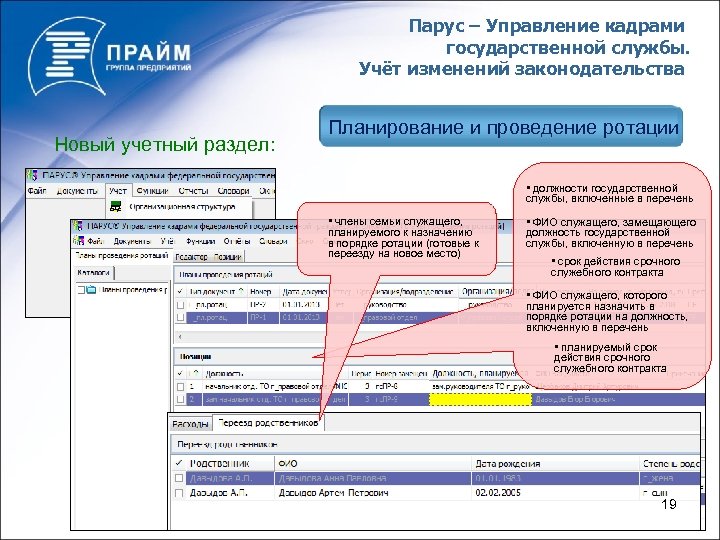Sort by Дата документа column header

point(304,292)
